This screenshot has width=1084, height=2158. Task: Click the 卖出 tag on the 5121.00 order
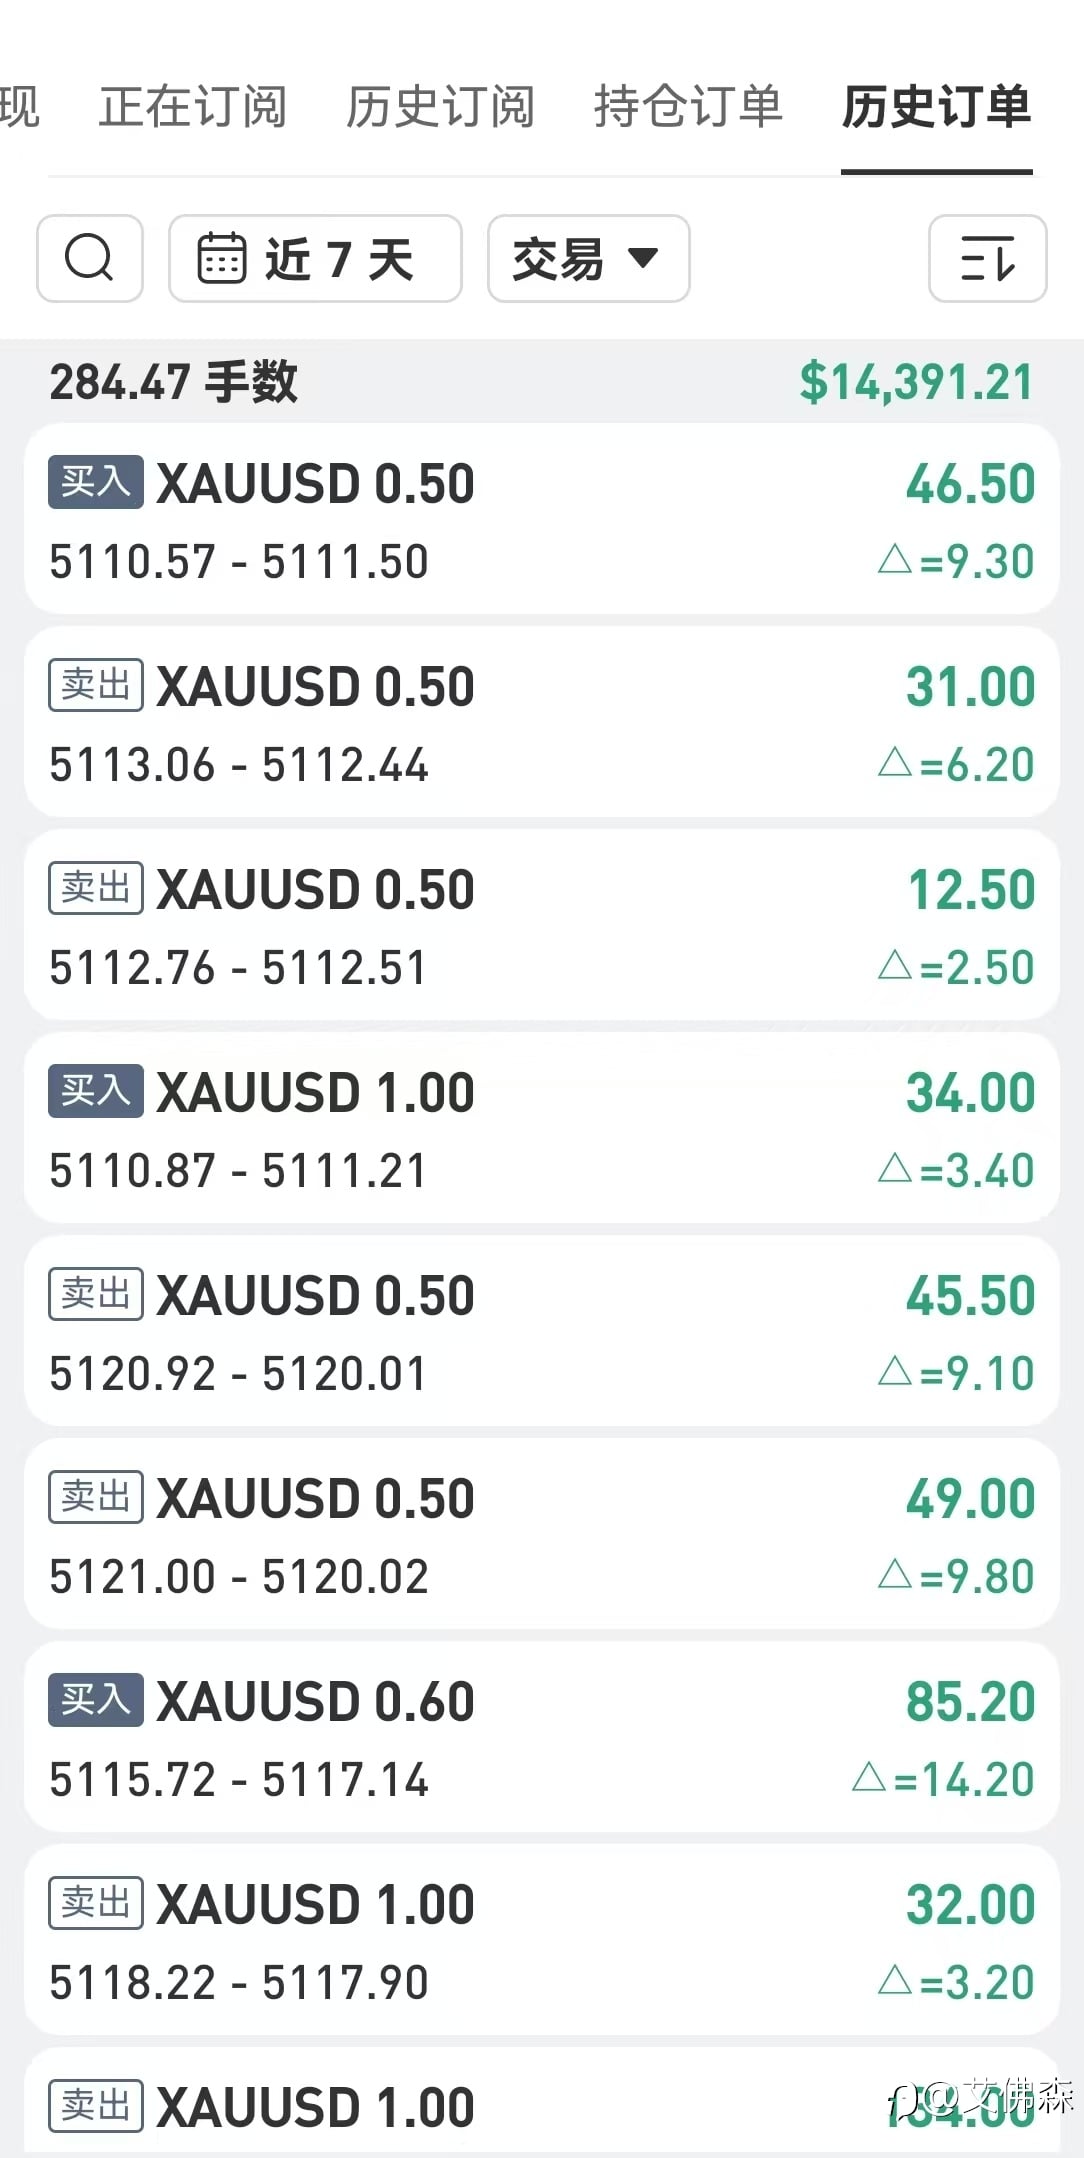coord(95,1496)
